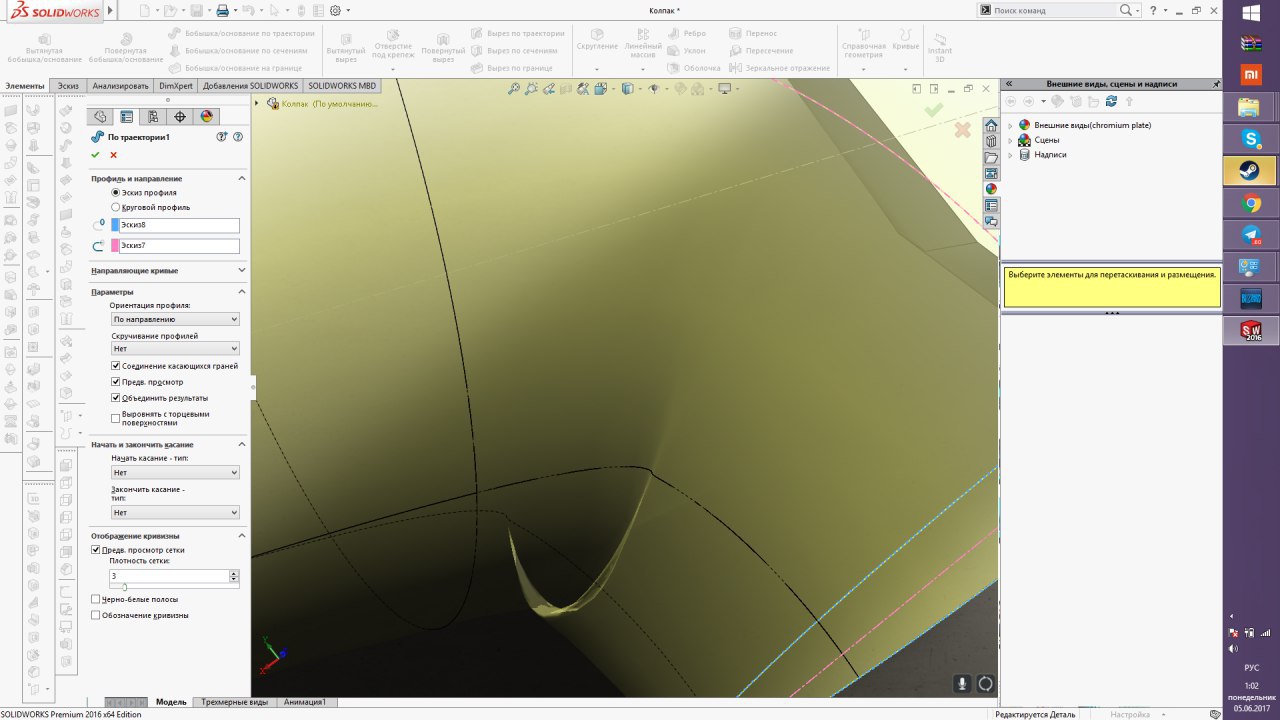This screenshot has width=1280, height=720.
Task: Open Chrome from the taskbar
Action: point(1250,203)
